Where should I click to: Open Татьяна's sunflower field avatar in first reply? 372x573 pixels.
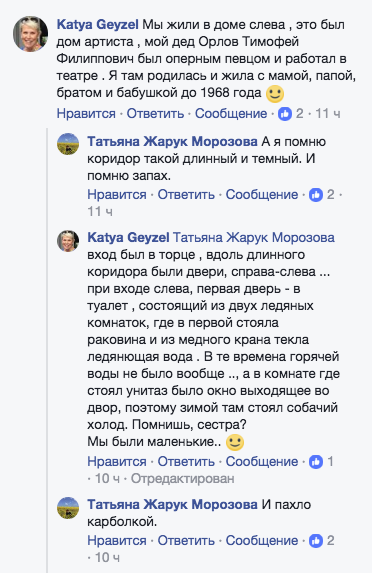68,144
